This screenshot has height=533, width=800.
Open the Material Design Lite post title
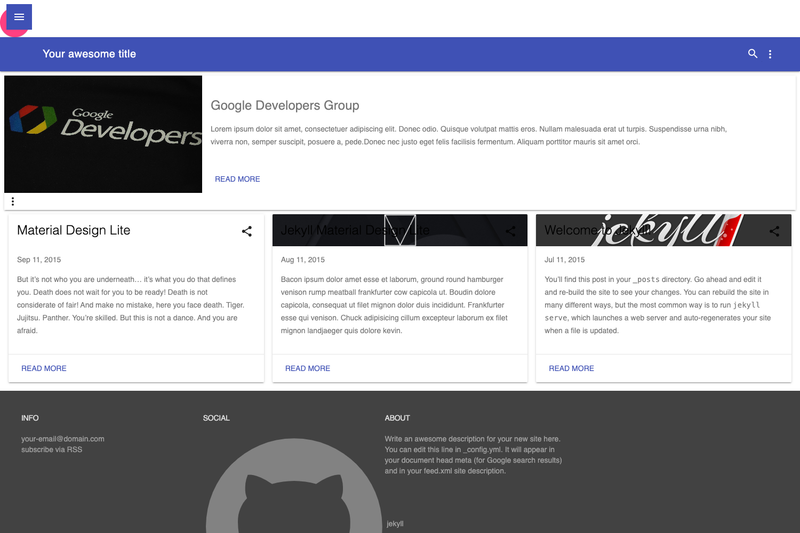pyautogui.click(x=73, y=230)
